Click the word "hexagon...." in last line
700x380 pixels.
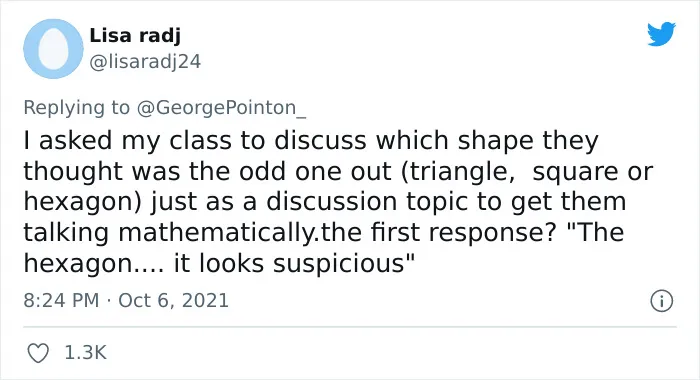94,264
